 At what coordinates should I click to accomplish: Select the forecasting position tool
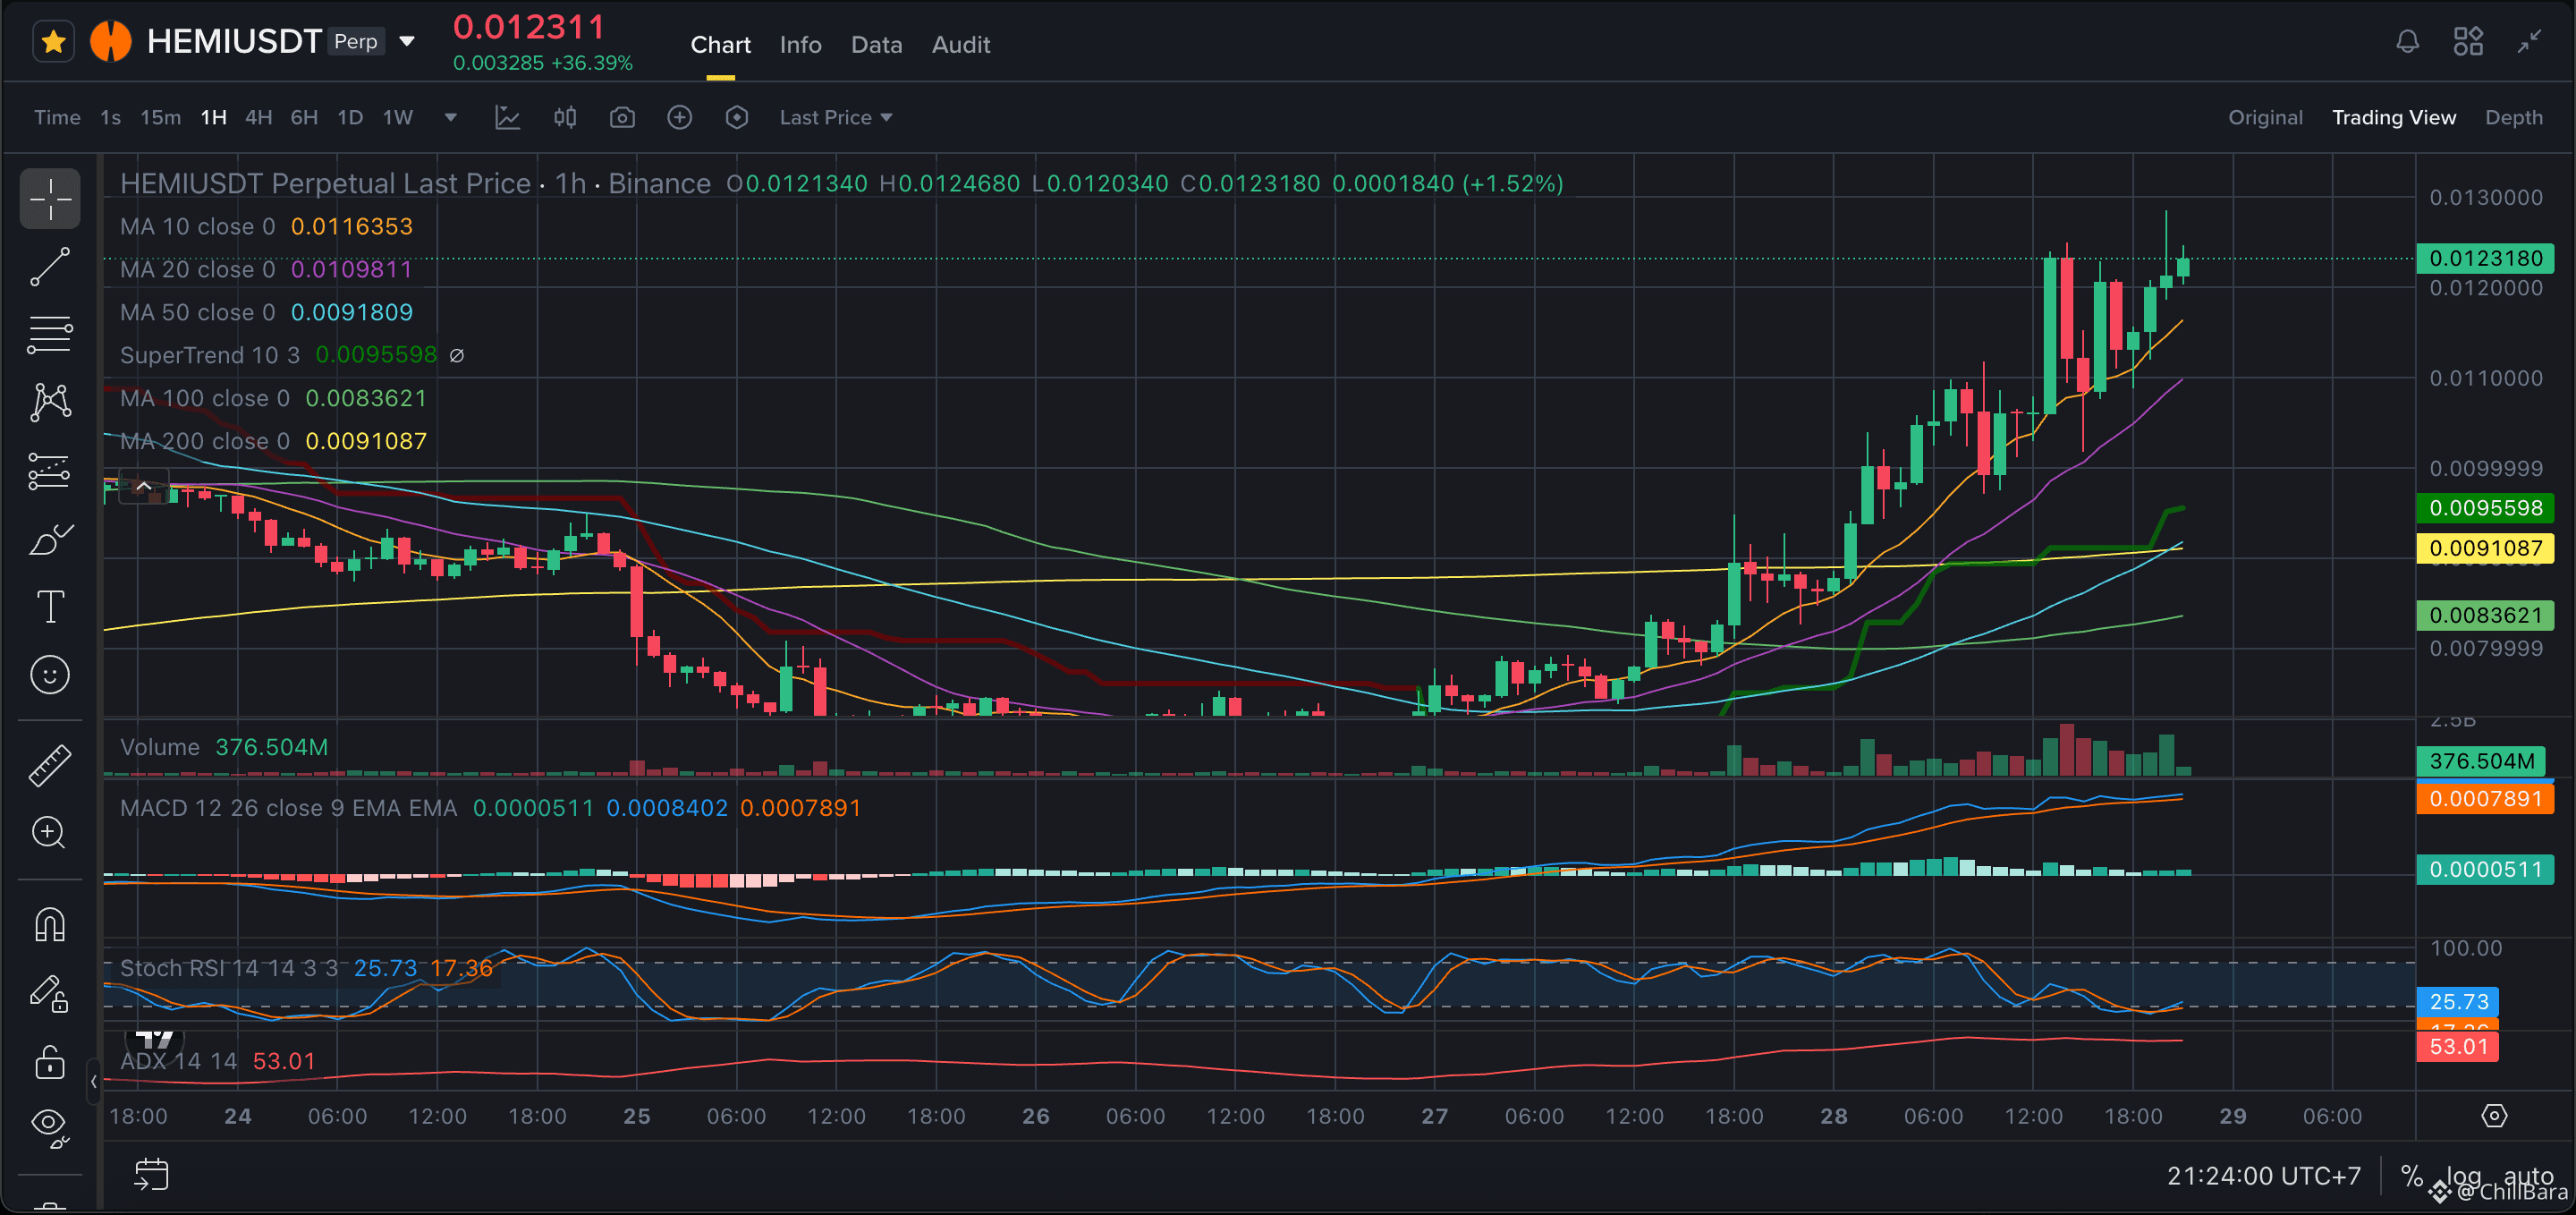click(x=50, y=470)
